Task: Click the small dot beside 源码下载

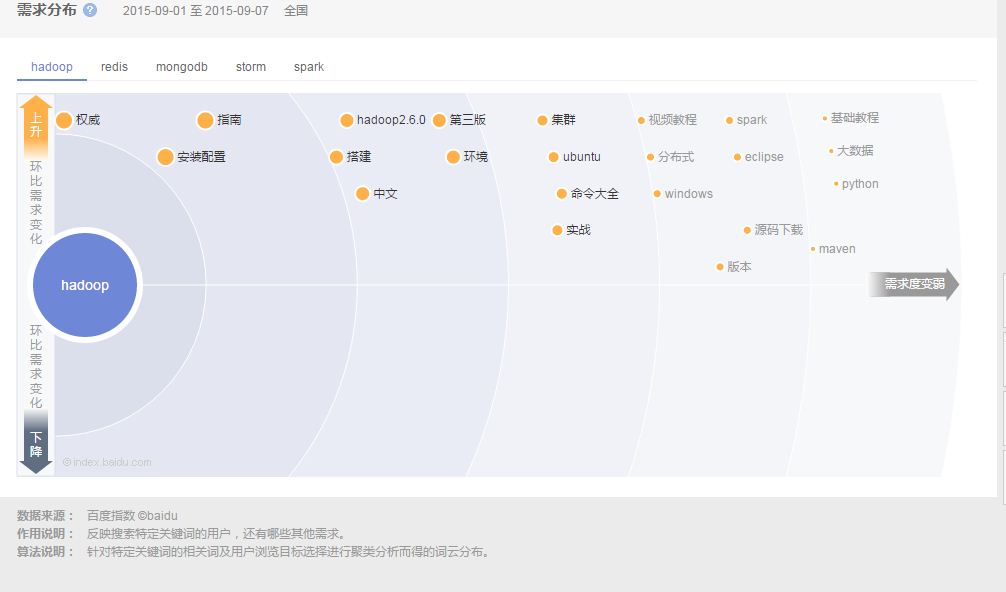Action: point(747,230)
